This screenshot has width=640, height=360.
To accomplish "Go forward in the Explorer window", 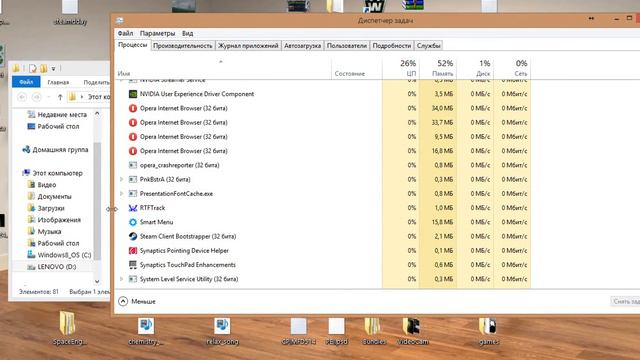I will click(x=36, y=97).
